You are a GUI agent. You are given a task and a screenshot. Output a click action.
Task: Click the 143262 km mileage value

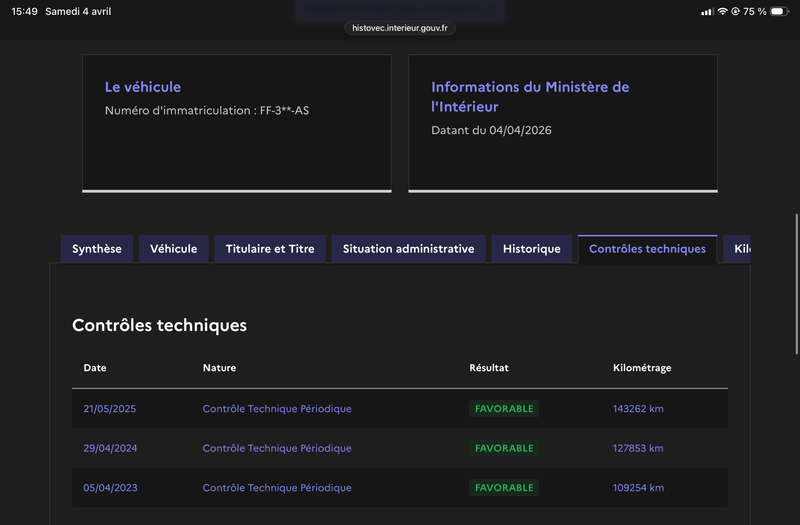point(638,409)
